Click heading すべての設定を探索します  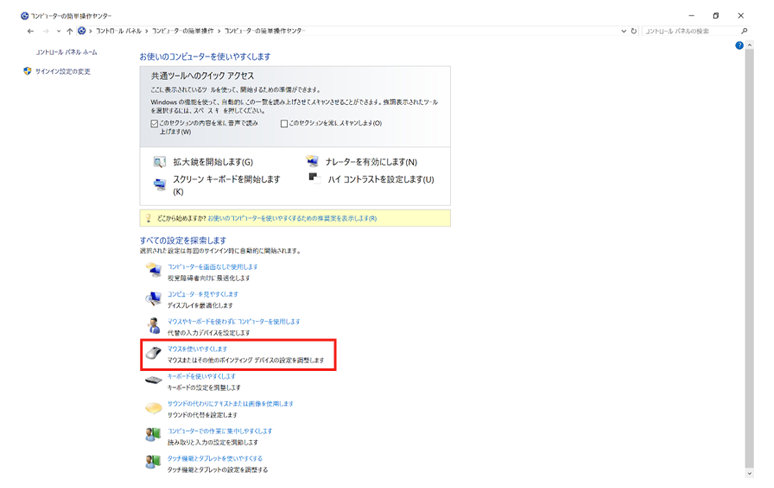(x=183, y=240)
